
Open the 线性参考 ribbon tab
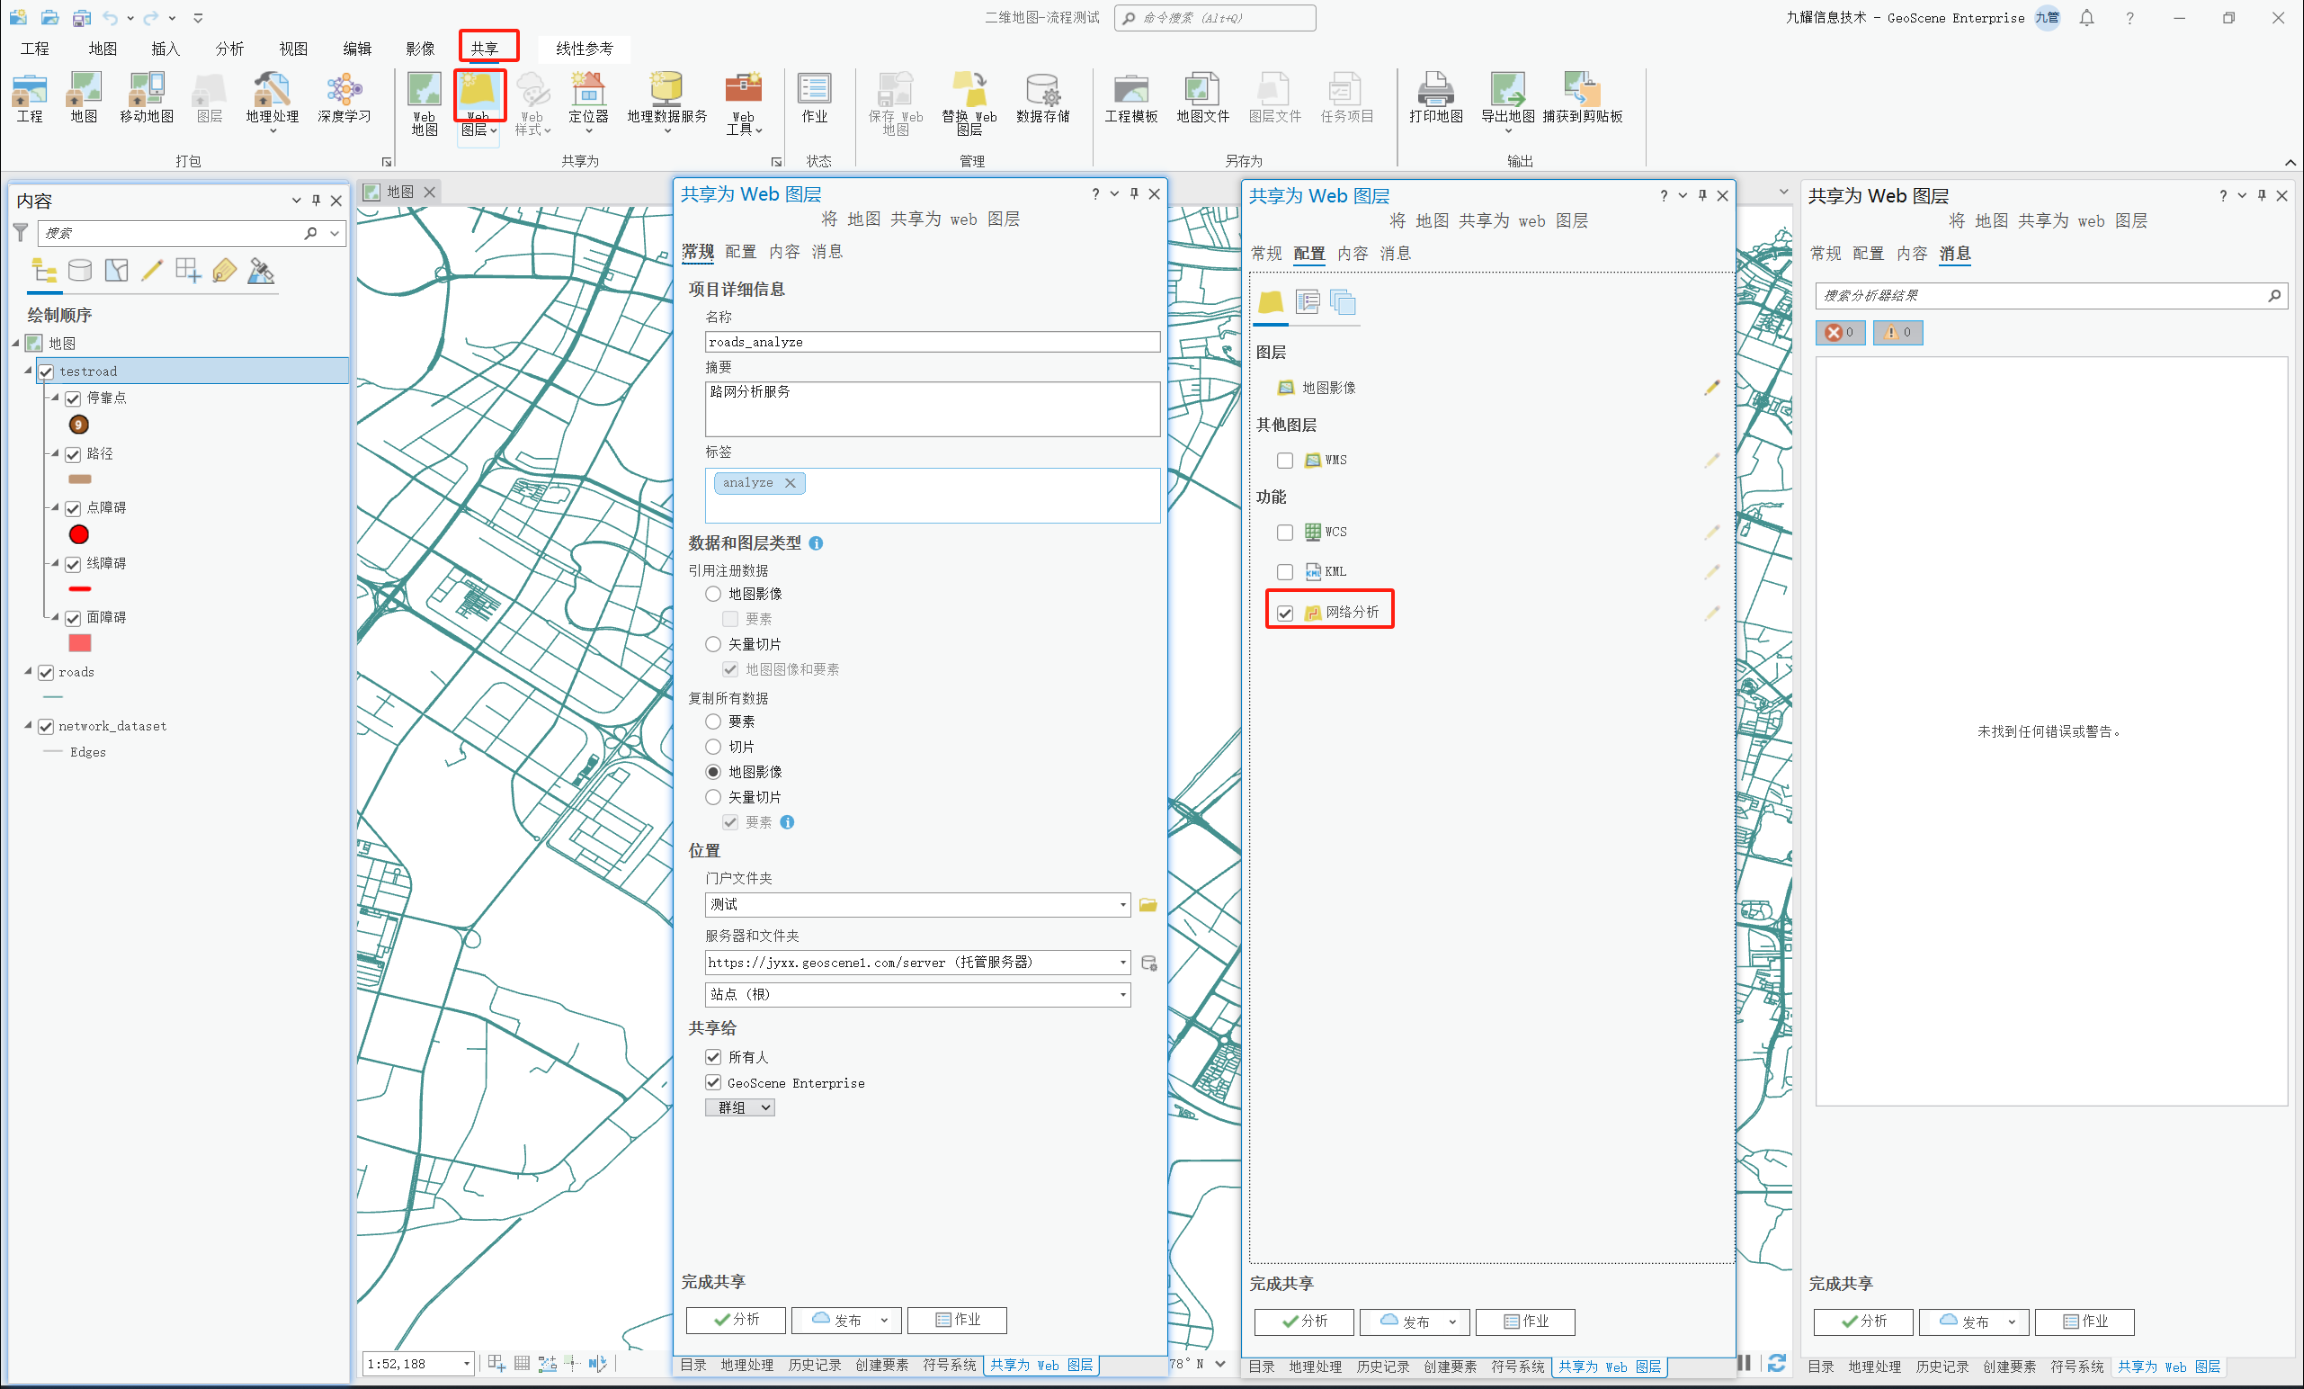584,48
